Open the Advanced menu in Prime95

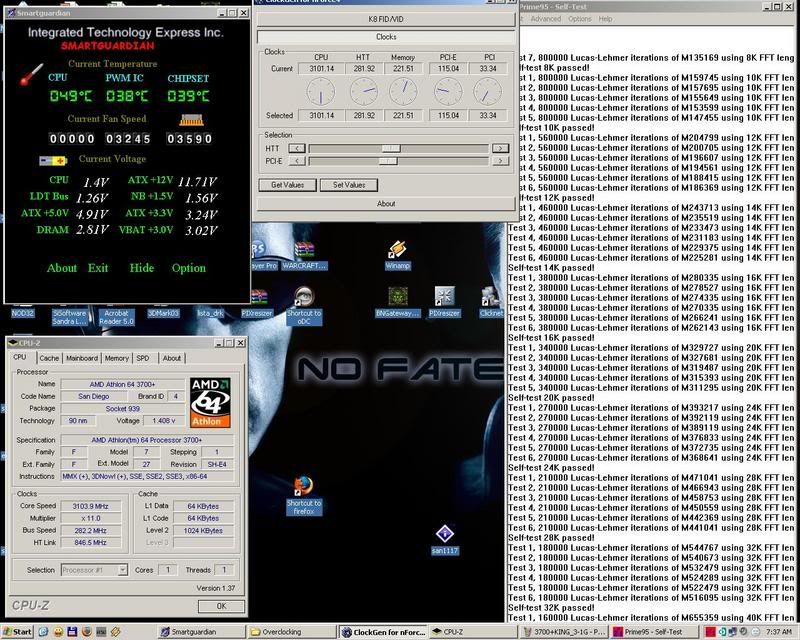point(545,19)
